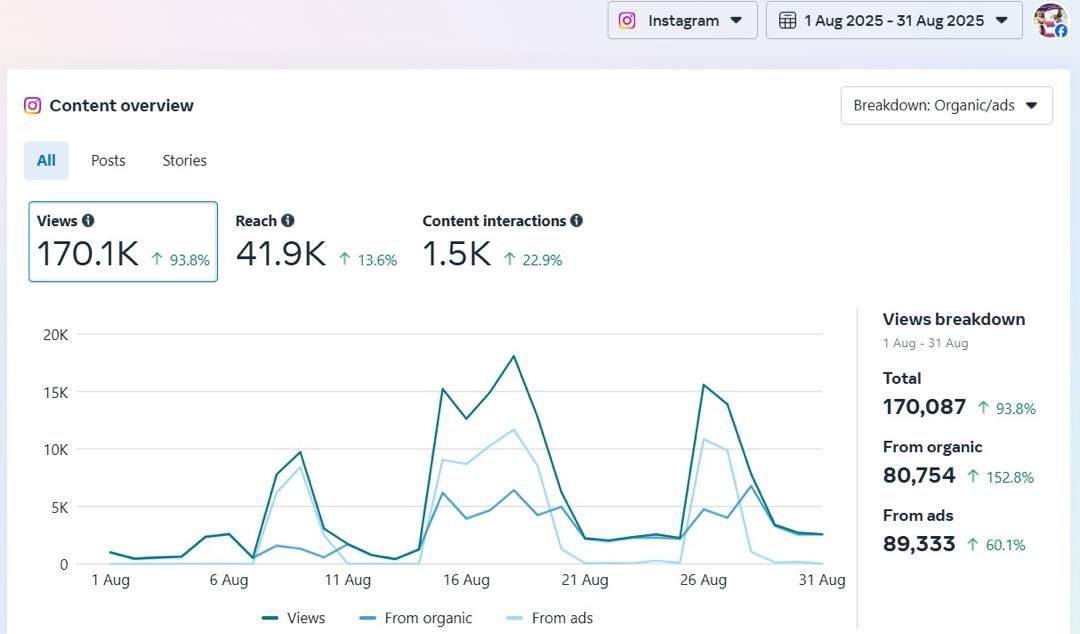Click the Facebook badge on the profile avatar
The image size is (1080, 634).
(1062, 31)
